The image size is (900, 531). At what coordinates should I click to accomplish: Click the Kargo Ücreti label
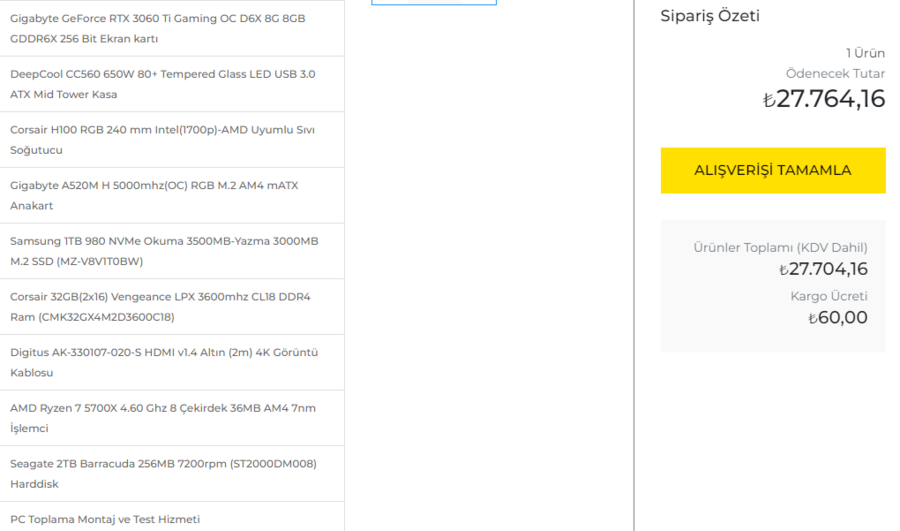[x=828, y=296]
